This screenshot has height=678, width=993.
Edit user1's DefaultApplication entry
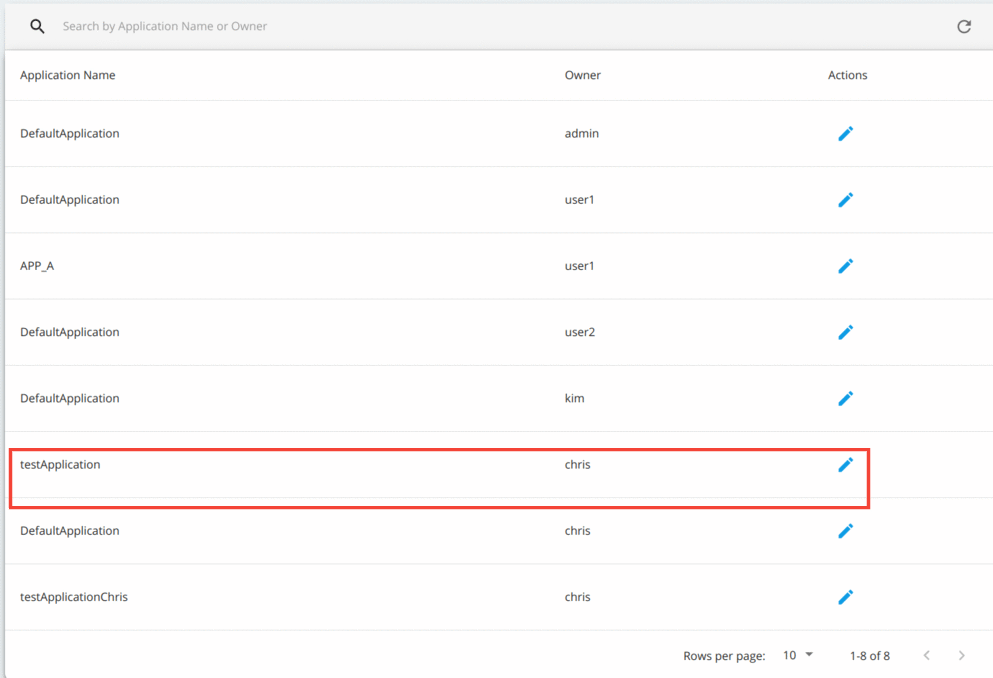[x=845, y=200]
